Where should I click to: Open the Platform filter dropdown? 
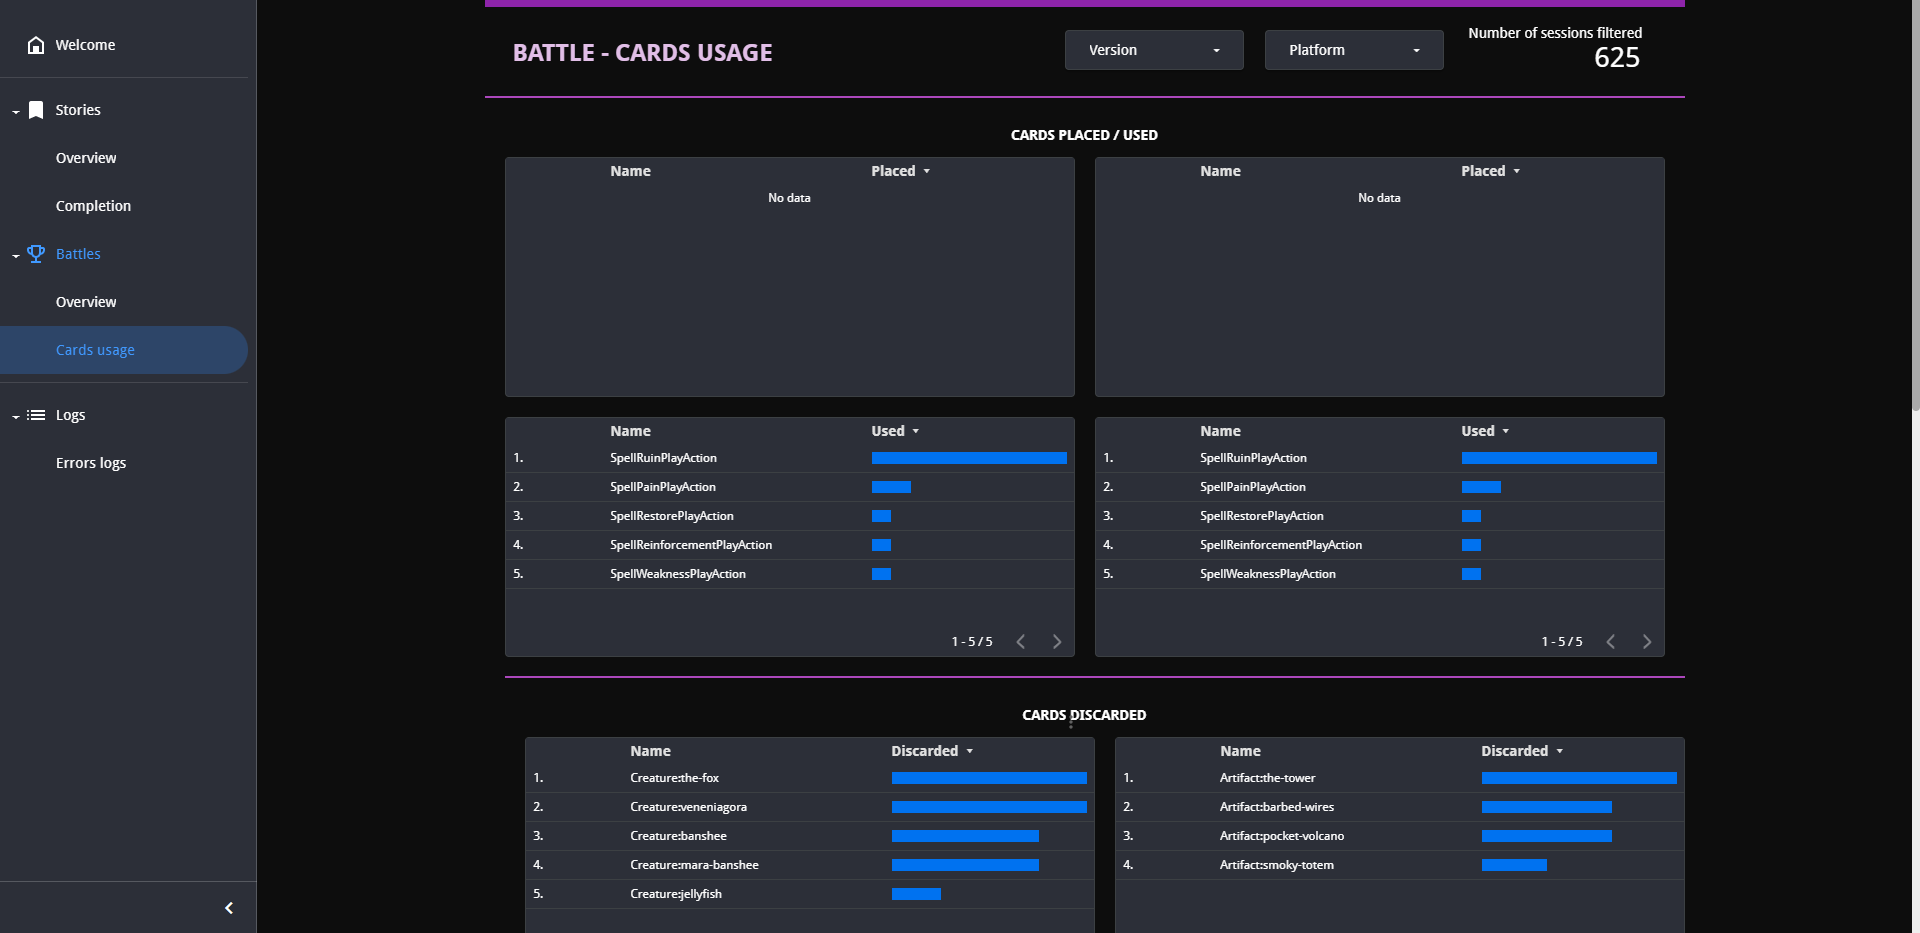1354,50
